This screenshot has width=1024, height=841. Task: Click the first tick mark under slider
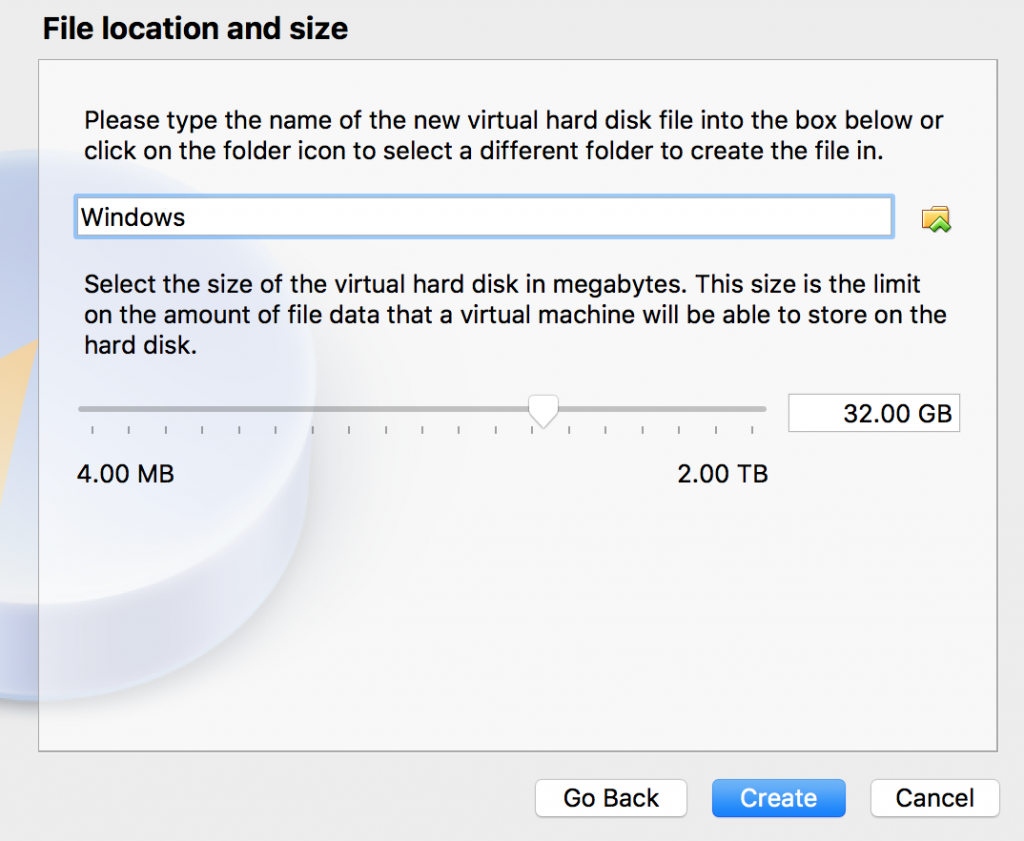[x=92, y=431]
